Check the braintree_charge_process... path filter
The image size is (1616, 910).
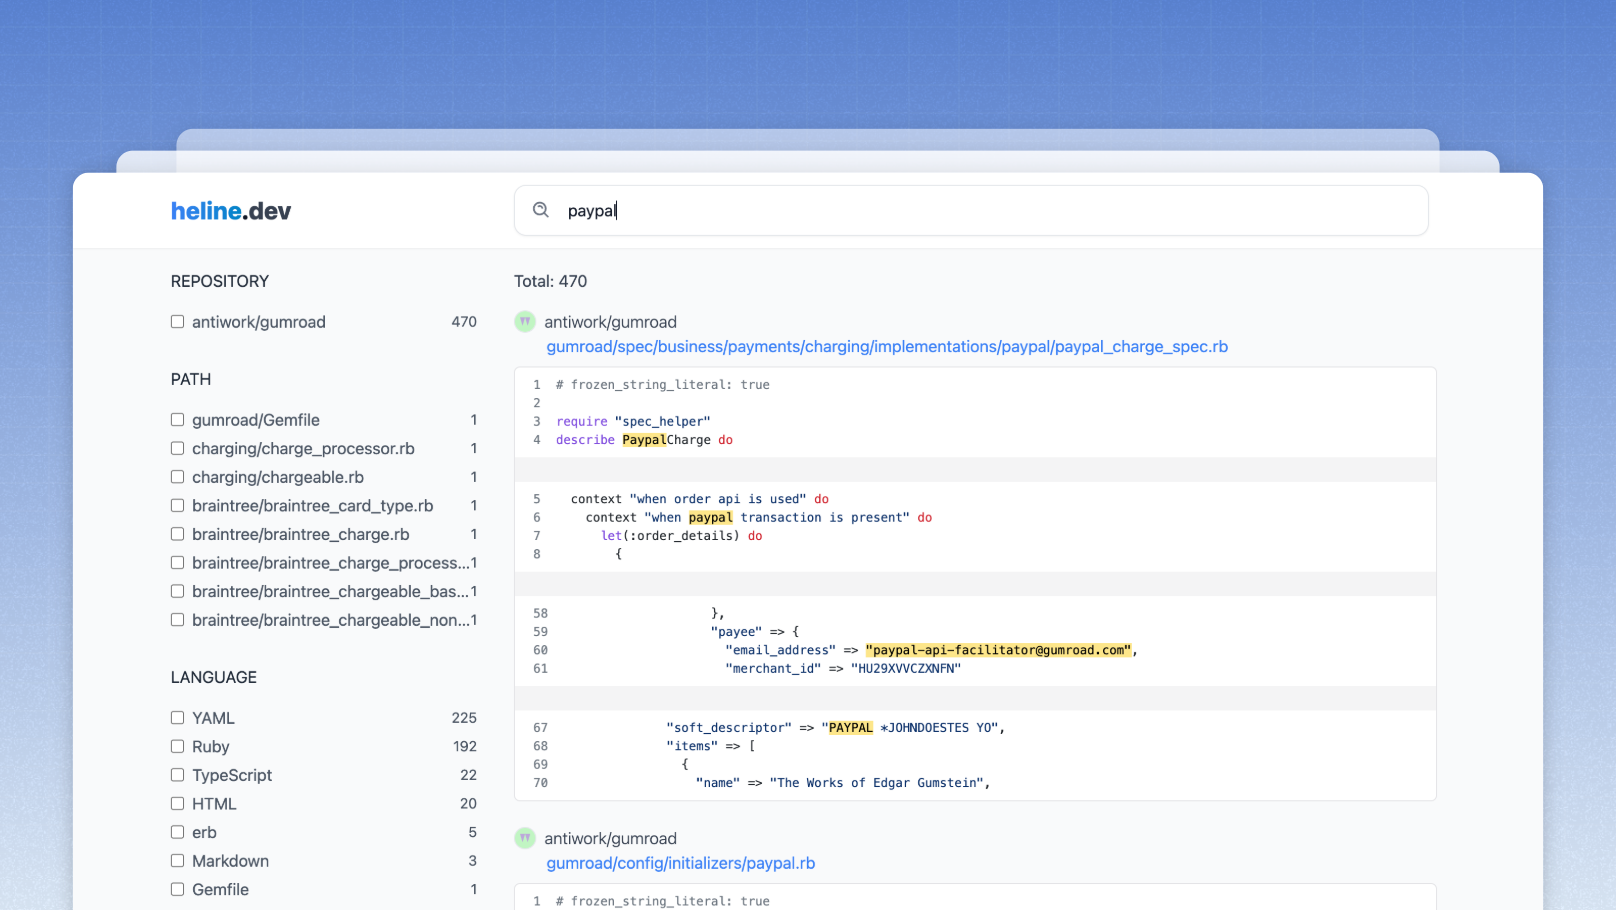(x=177, y=563)
